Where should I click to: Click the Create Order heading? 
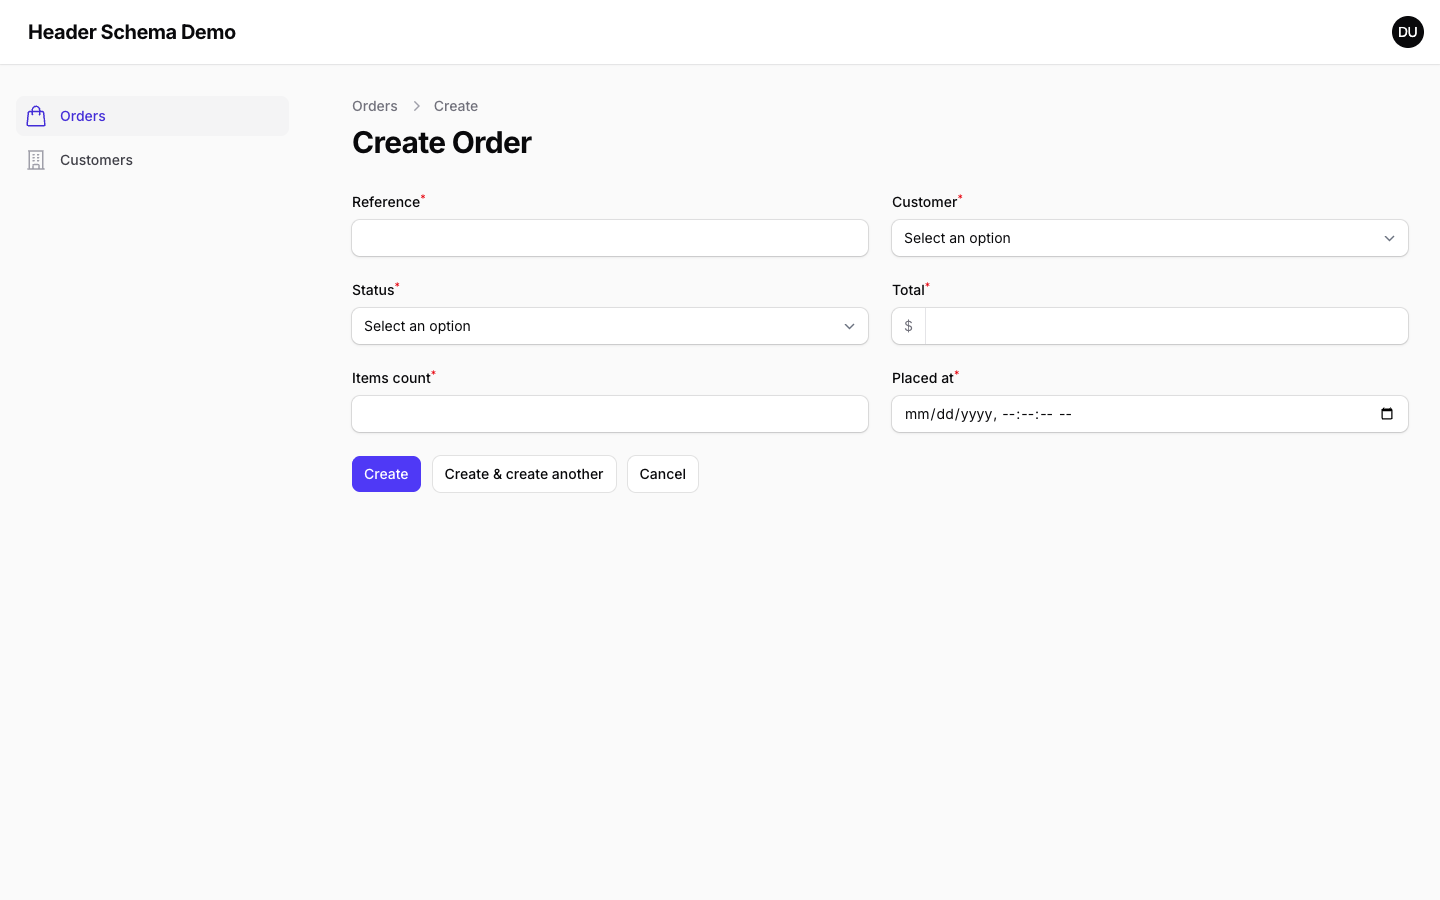[441, 143]
